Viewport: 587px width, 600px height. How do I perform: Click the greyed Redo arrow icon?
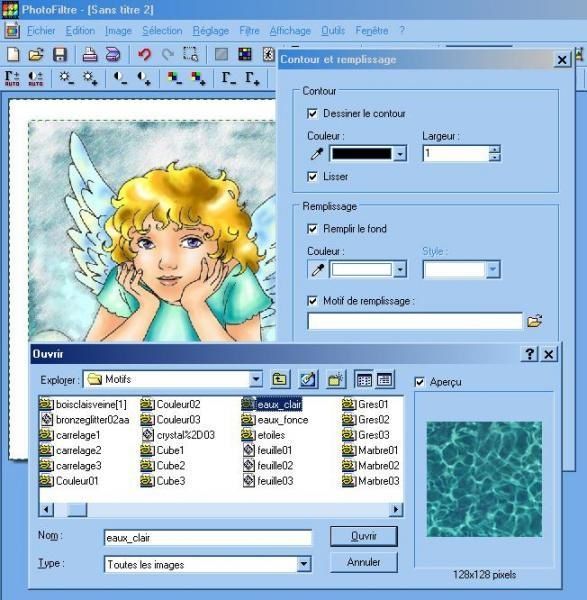coord(168,54)
